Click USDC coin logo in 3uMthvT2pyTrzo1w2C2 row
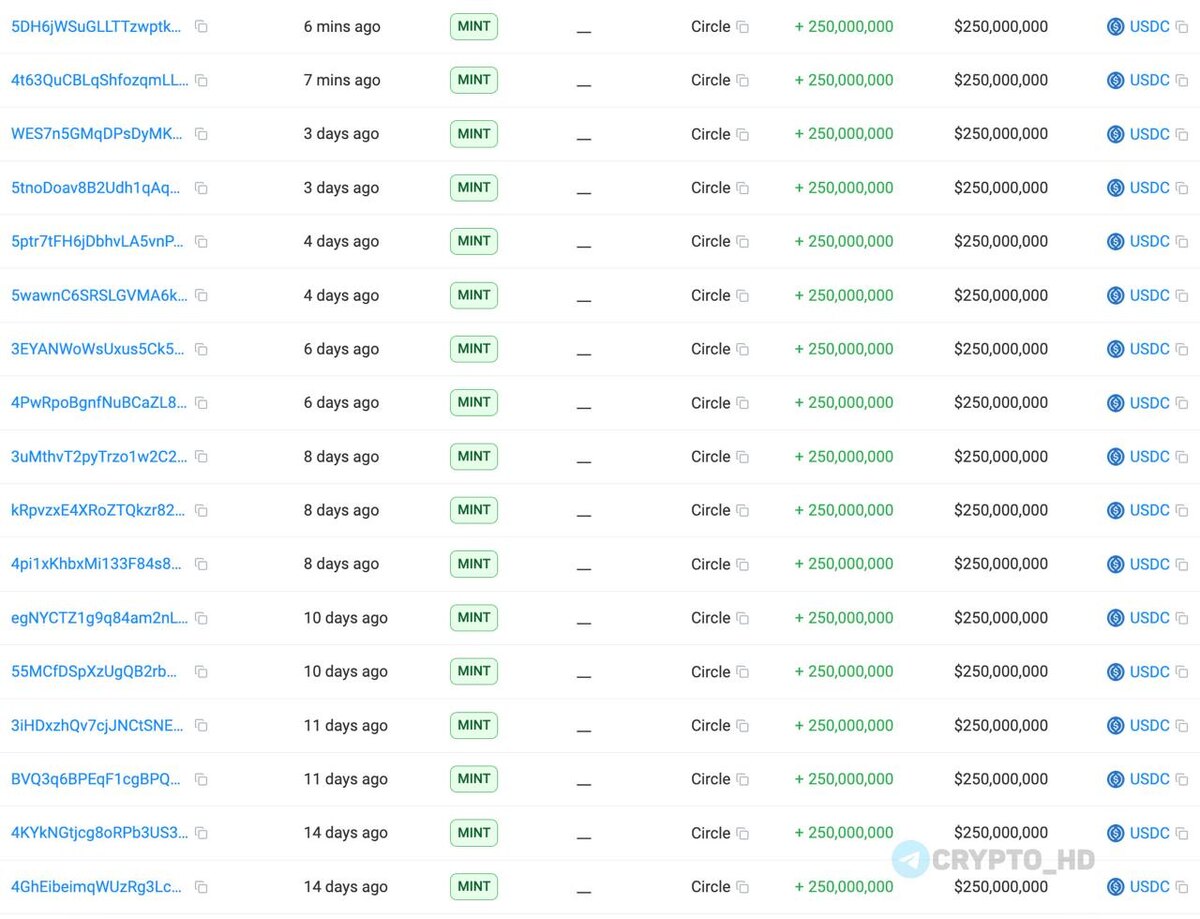 pos(1116,457)
